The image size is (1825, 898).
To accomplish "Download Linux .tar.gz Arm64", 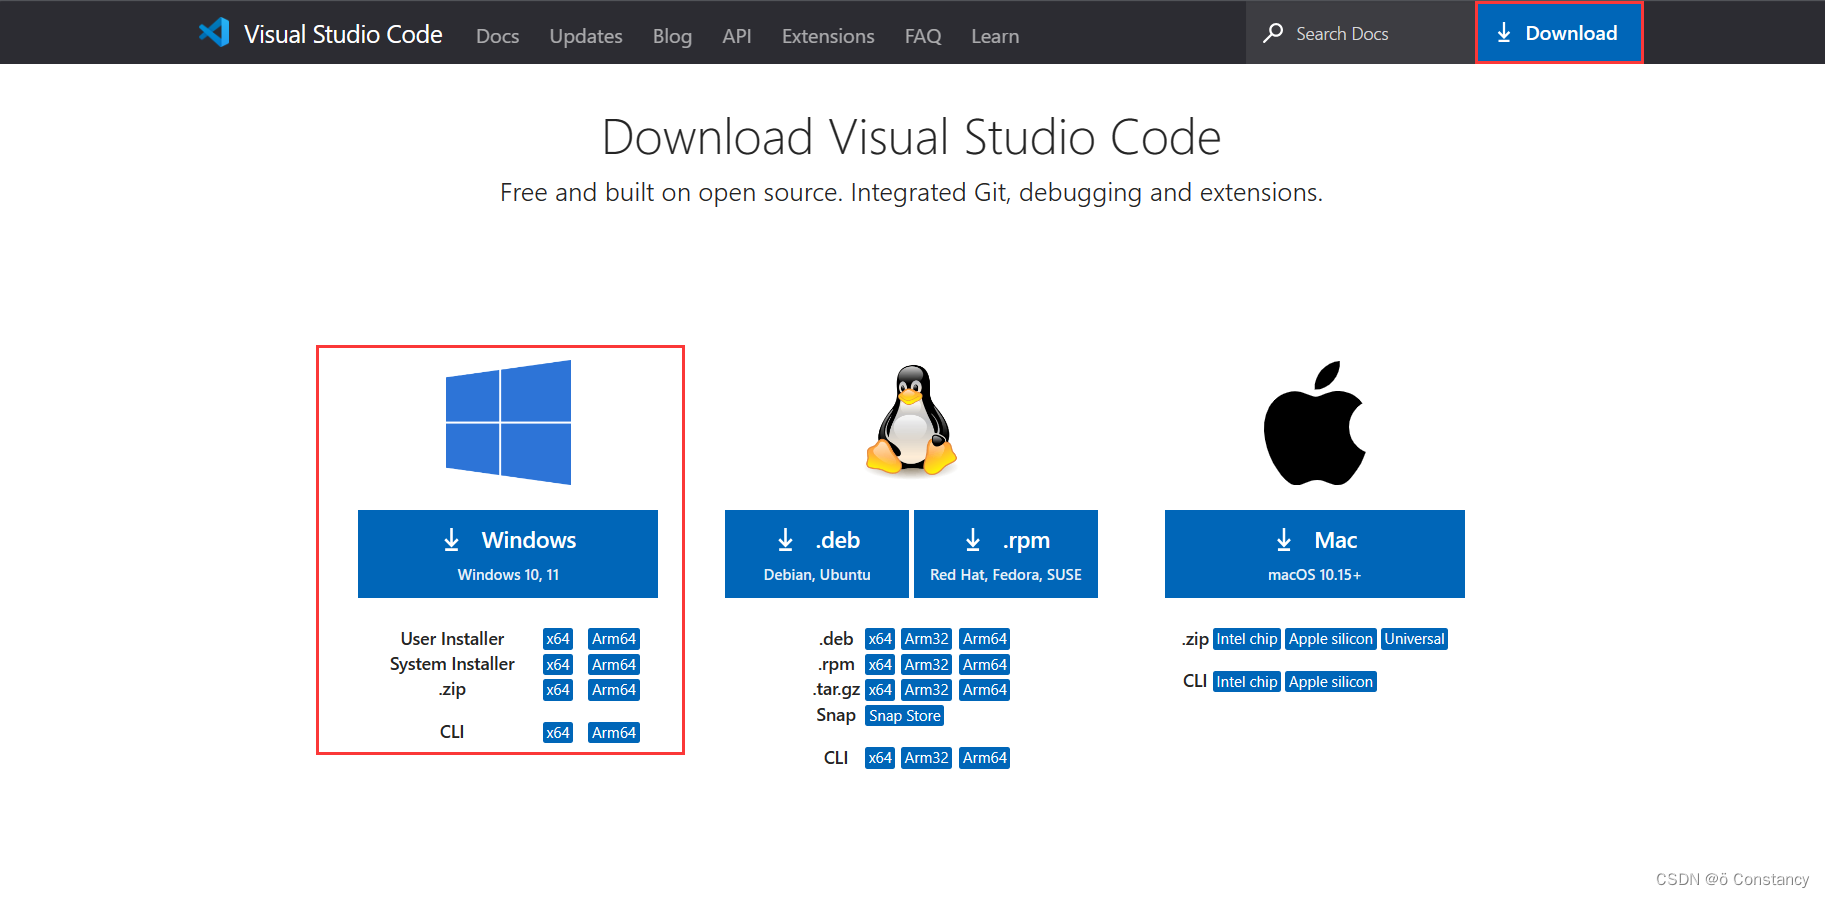I will (985, 690).
